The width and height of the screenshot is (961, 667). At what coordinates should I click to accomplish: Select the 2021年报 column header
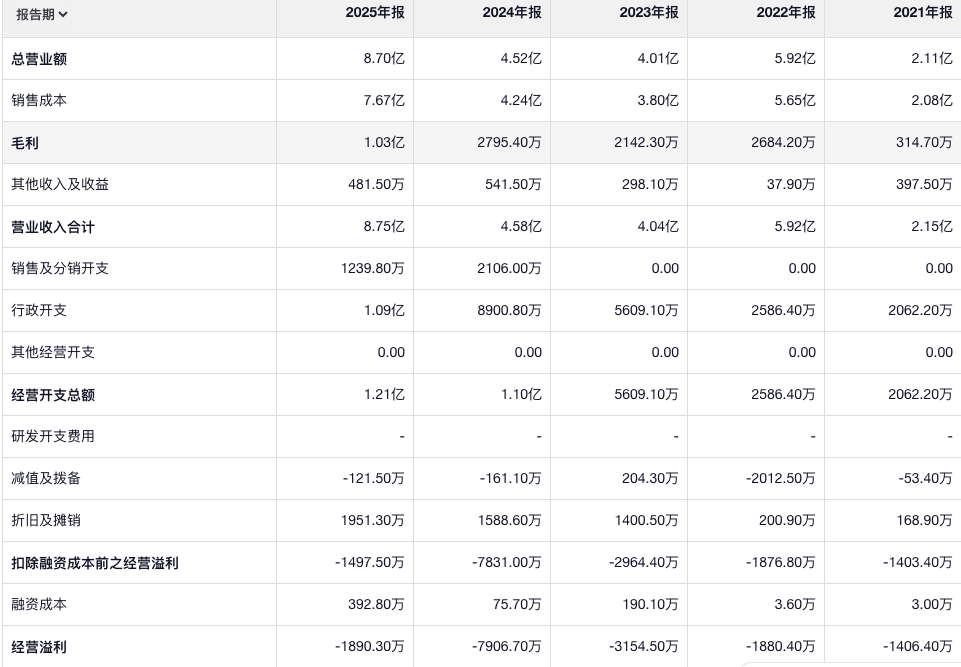click(x=923, y=13)
